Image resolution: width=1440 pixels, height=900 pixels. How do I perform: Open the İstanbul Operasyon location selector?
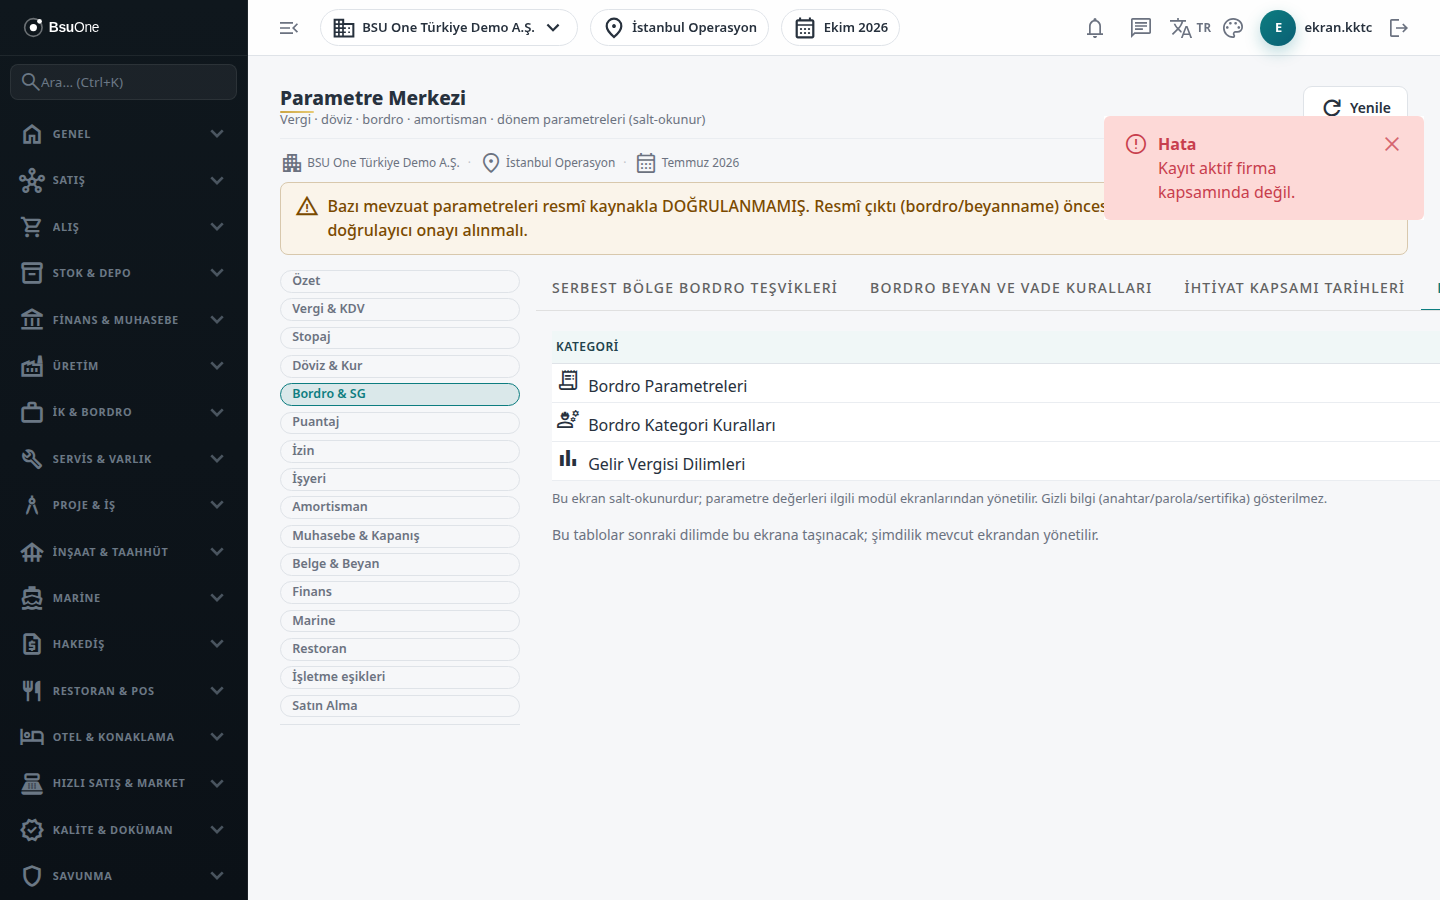pyautogui.click(x=679, y=28)
